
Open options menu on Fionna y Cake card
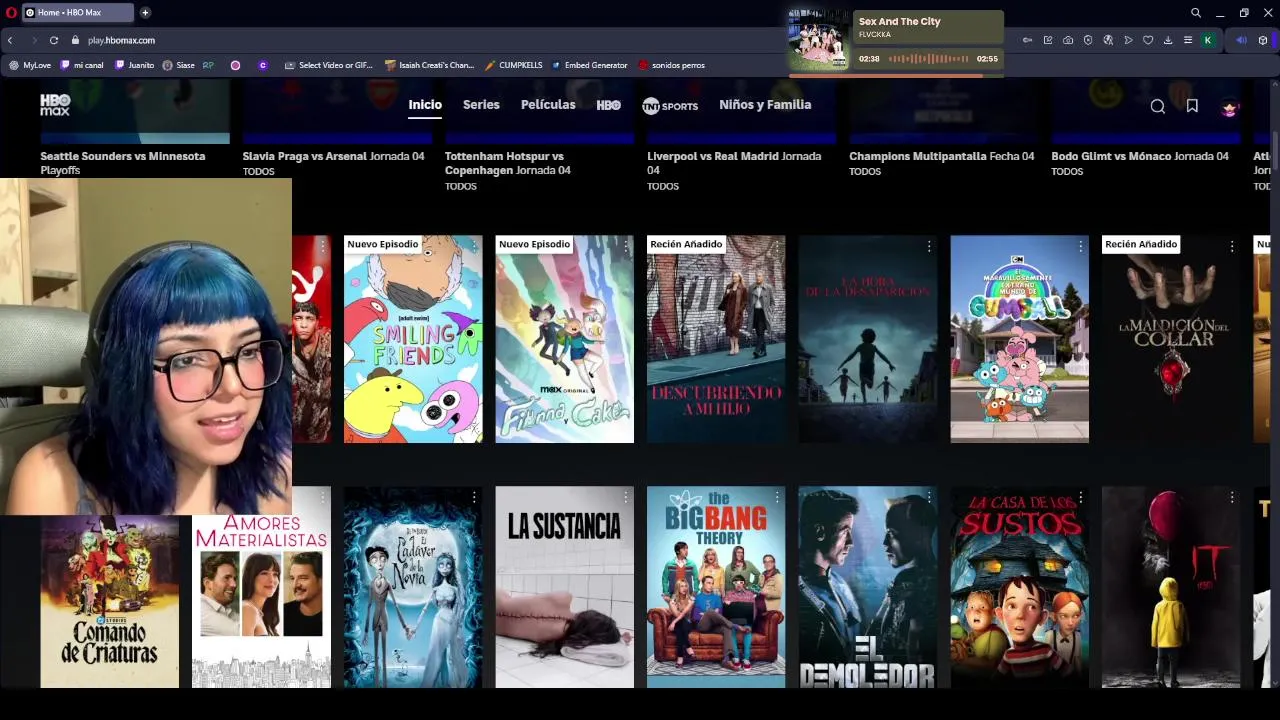pos(626,246)
